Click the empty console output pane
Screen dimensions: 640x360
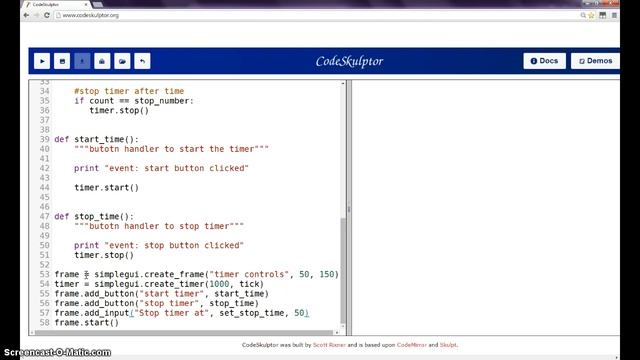coord(486,207)
